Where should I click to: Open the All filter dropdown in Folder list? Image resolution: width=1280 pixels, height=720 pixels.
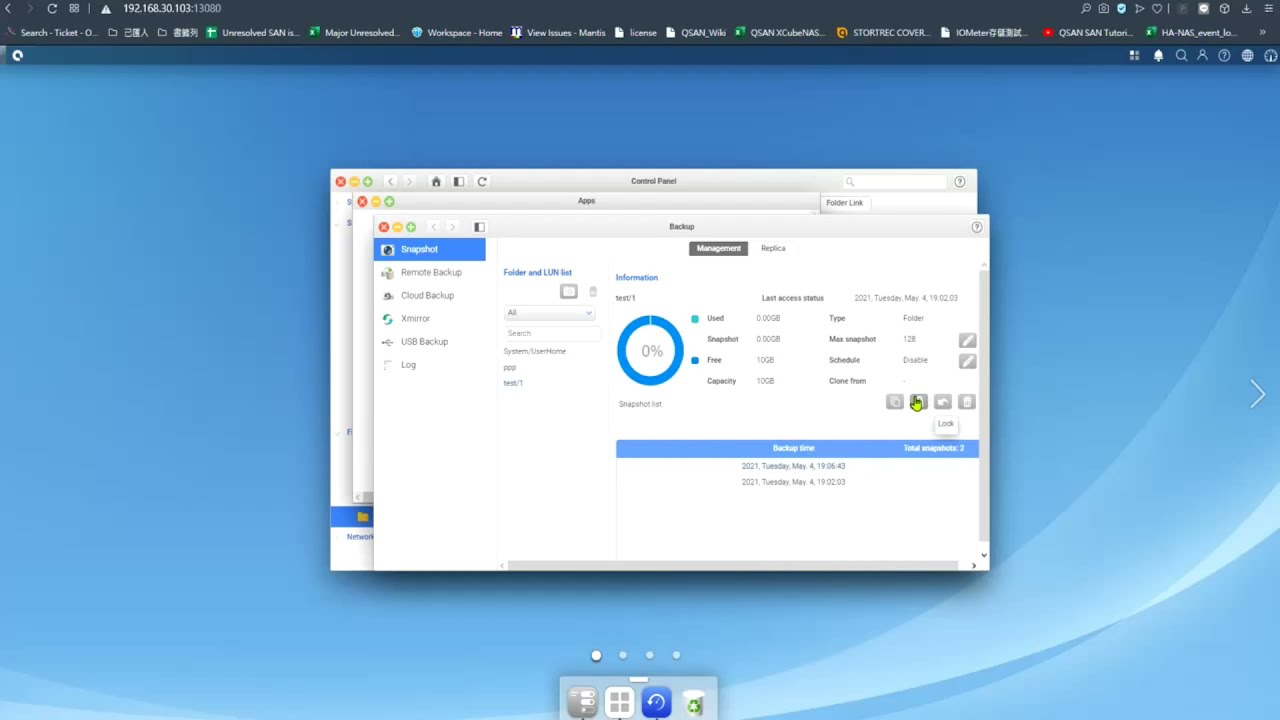pyautogui.click(x=549, y=313)
